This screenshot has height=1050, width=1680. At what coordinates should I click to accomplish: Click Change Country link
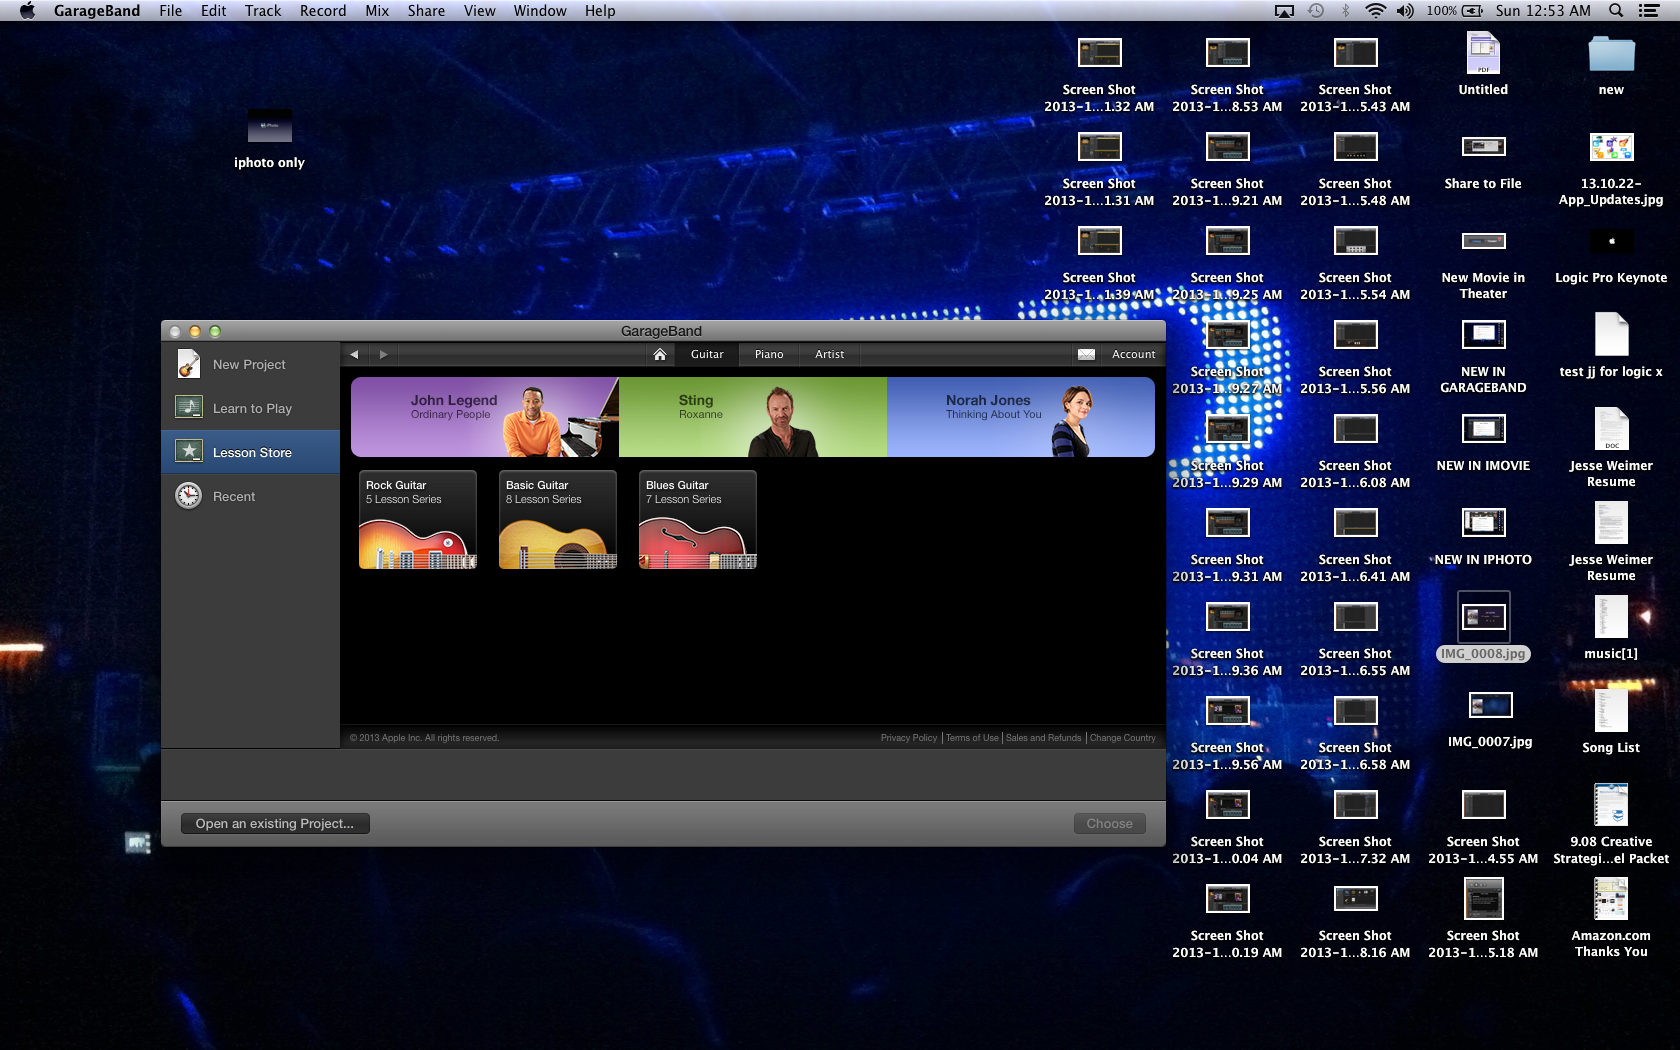click(1122, 738)
